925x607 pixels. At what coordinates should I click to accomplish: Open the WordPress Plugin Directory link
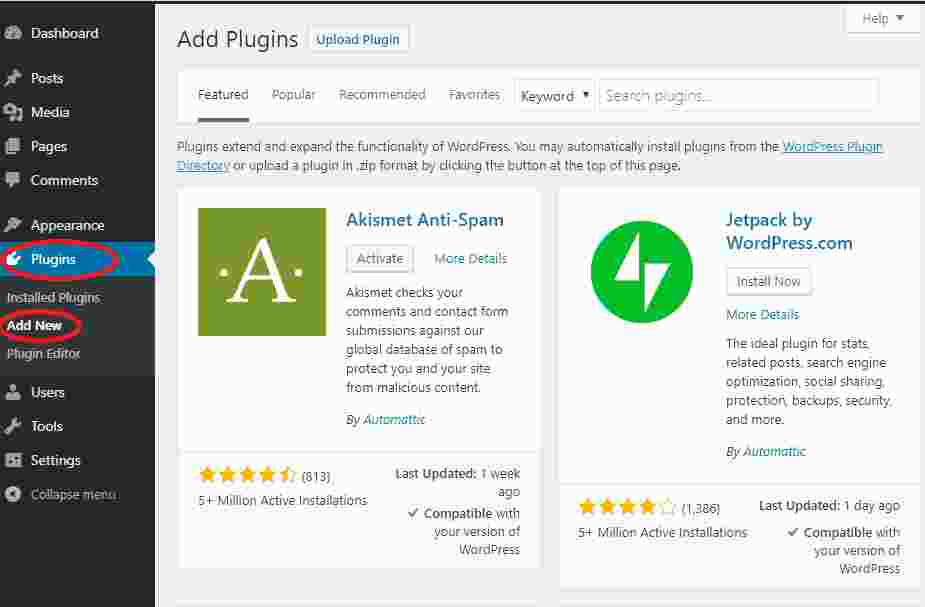point(832,146)
